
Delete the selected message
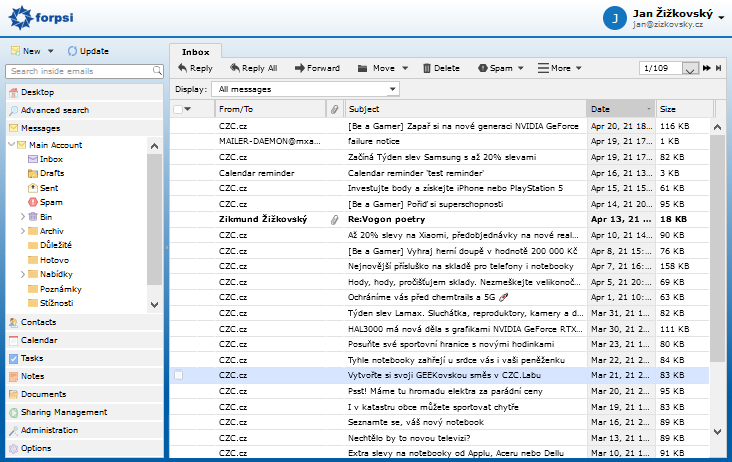tap(441, 68)
